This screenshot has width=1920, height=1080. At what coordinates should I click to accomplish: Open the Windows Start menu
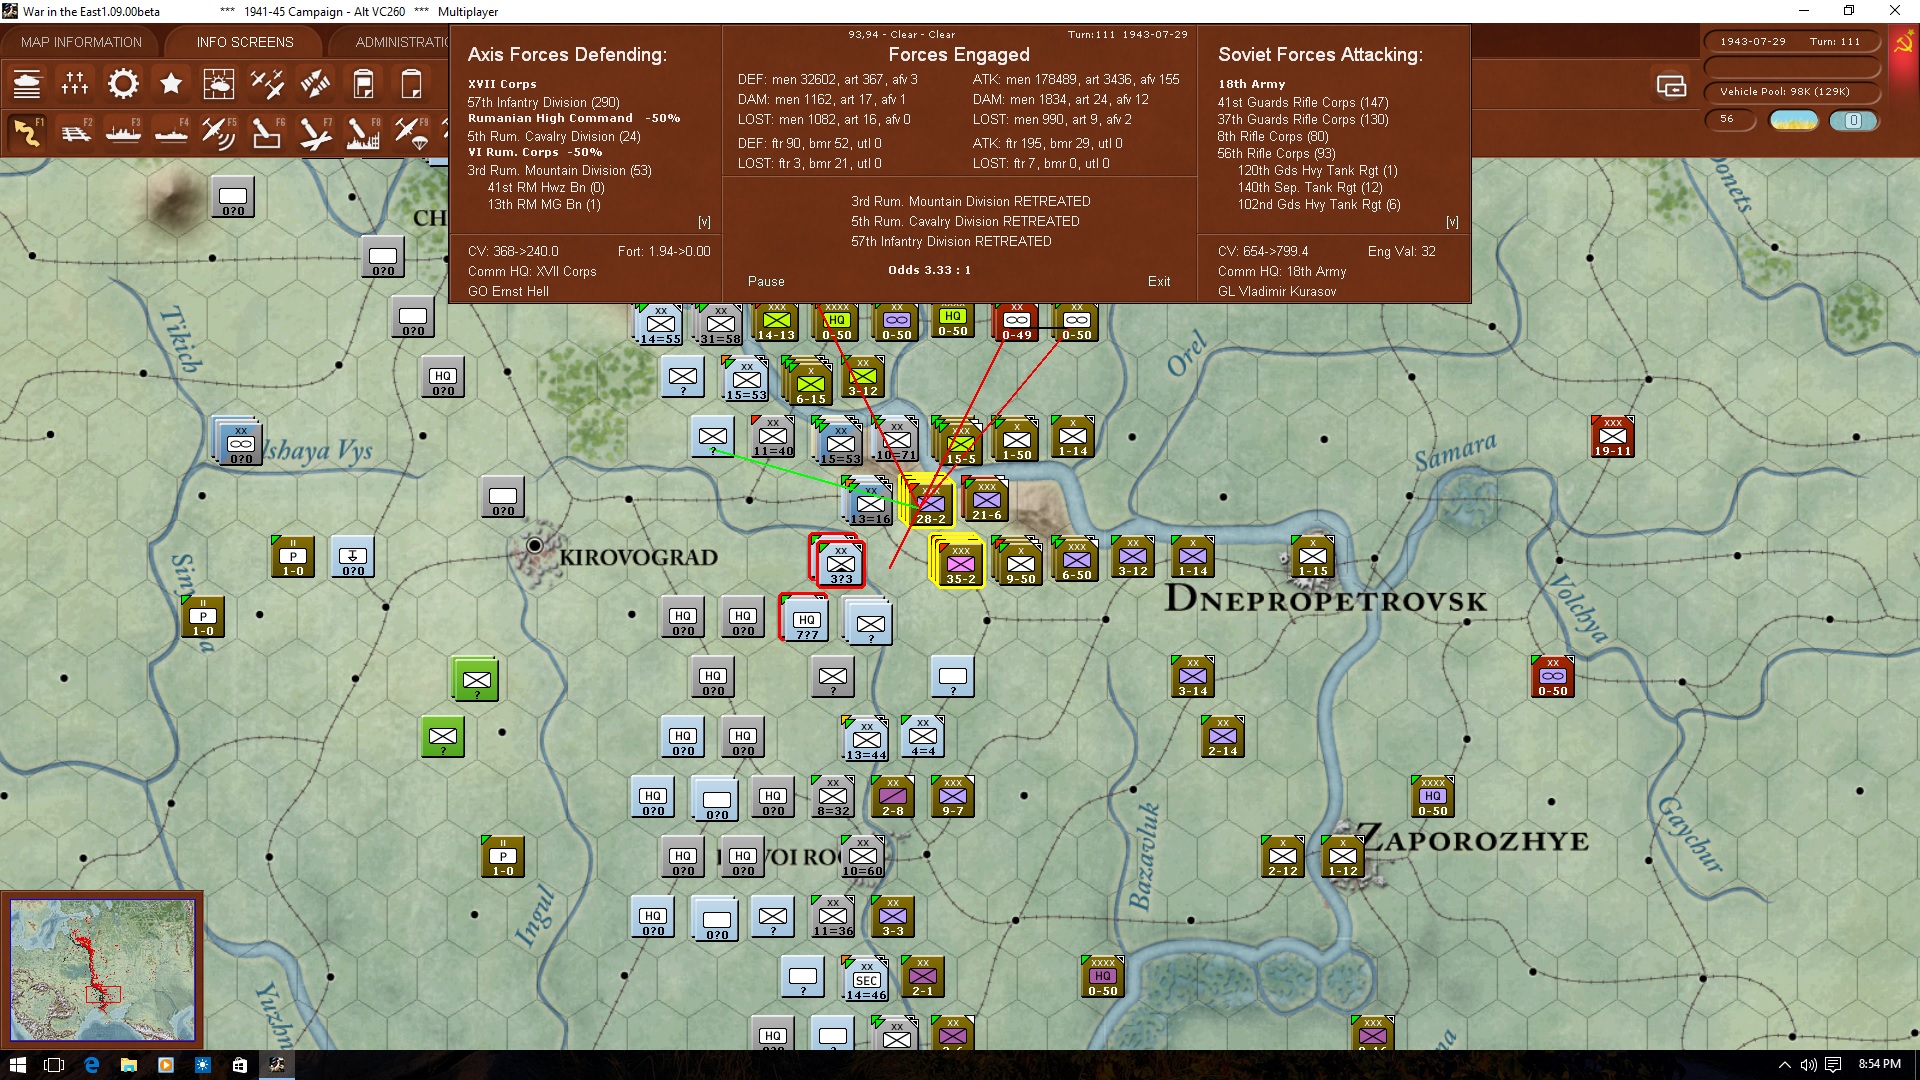coord(17,1065)
